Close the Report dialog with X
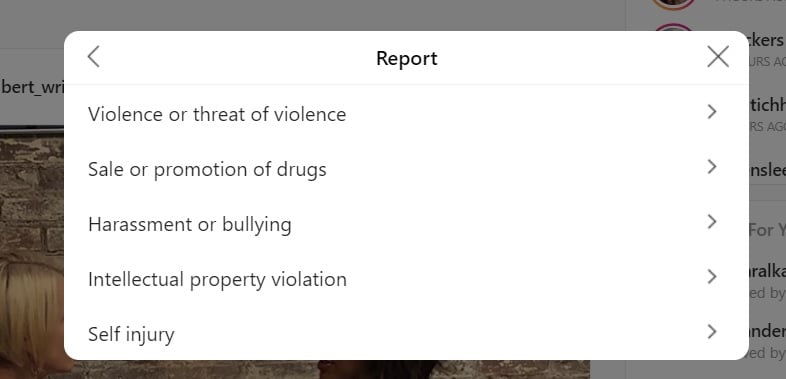Viewport: 786px width, 379px height. (x=718, y=57)
